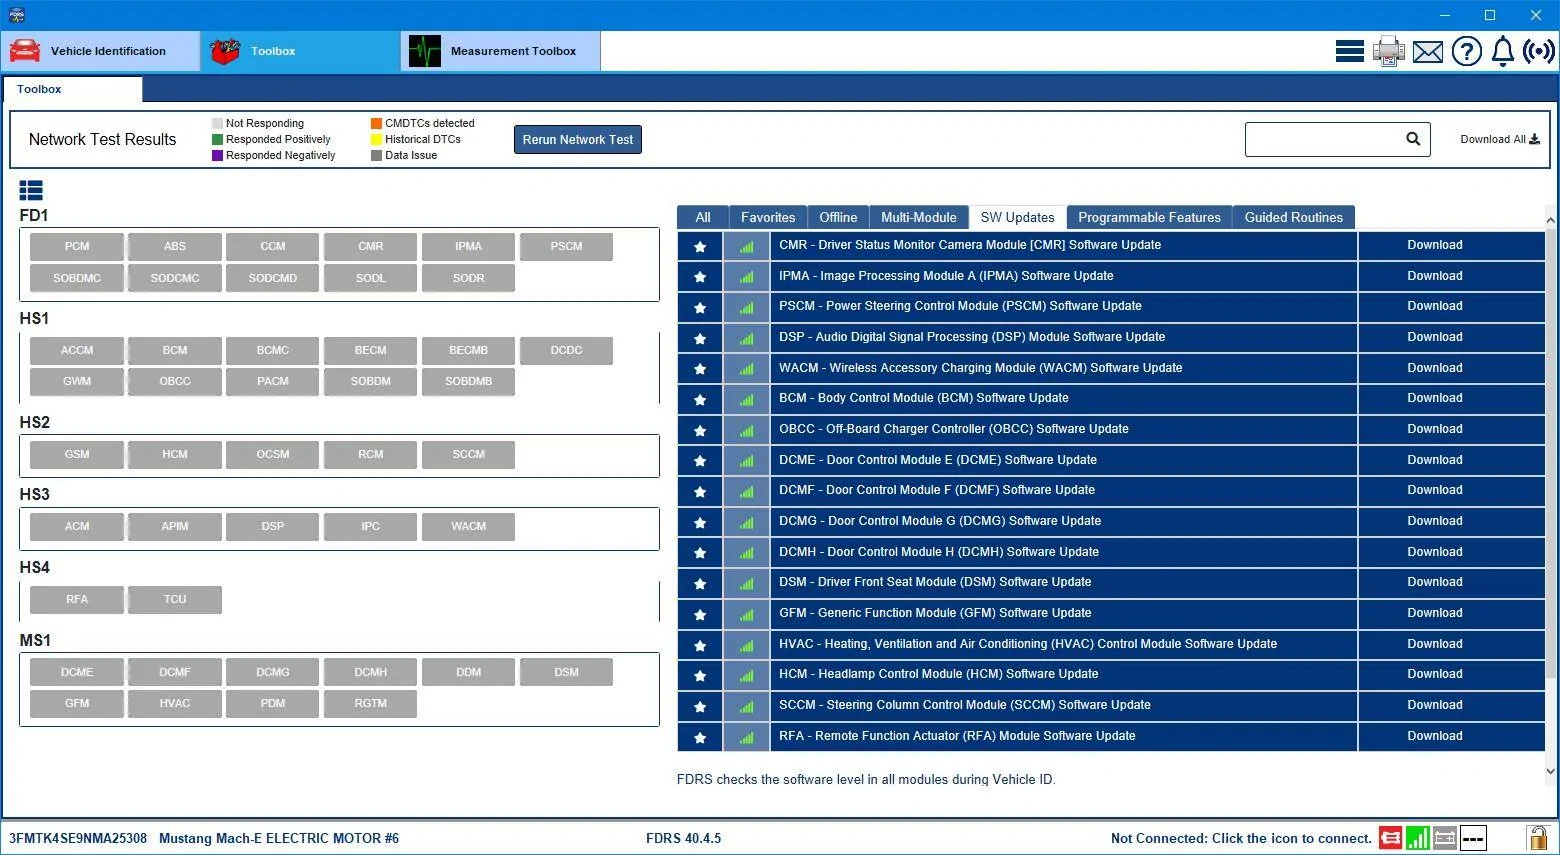This screenshot has width=1560, height=855.
Task: Open the Offline tab
Action: (x=838, y=217)
